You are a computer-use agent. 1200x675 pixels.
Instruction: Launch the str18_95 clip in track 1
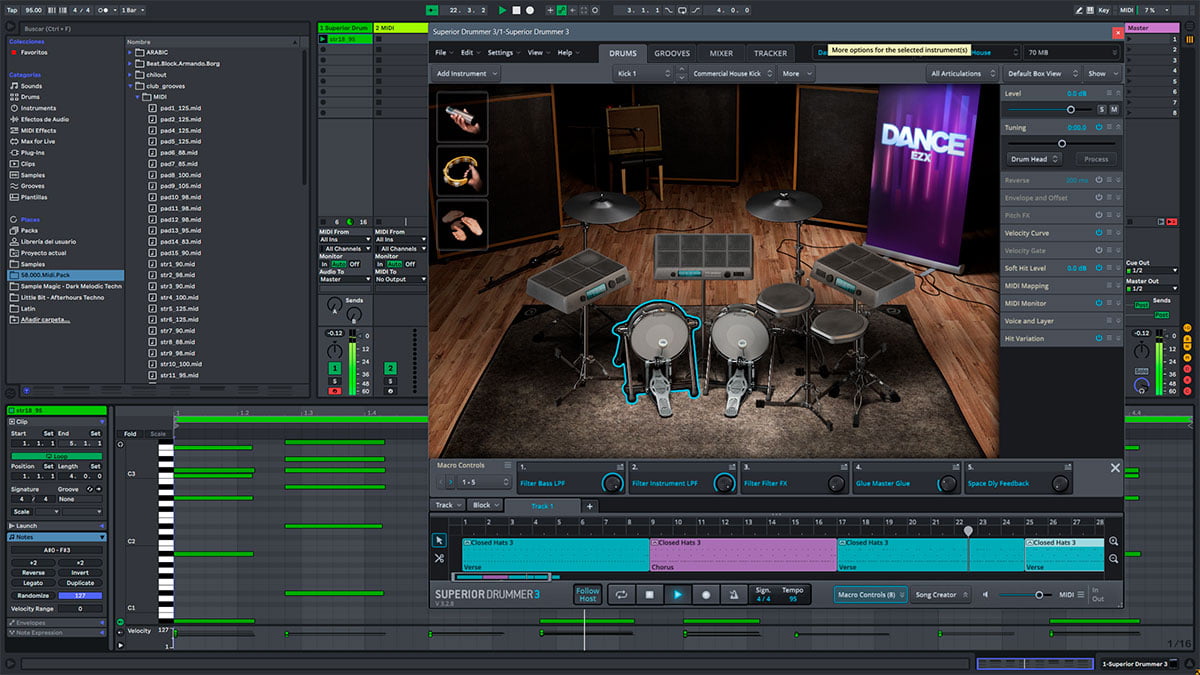point(323,40)
